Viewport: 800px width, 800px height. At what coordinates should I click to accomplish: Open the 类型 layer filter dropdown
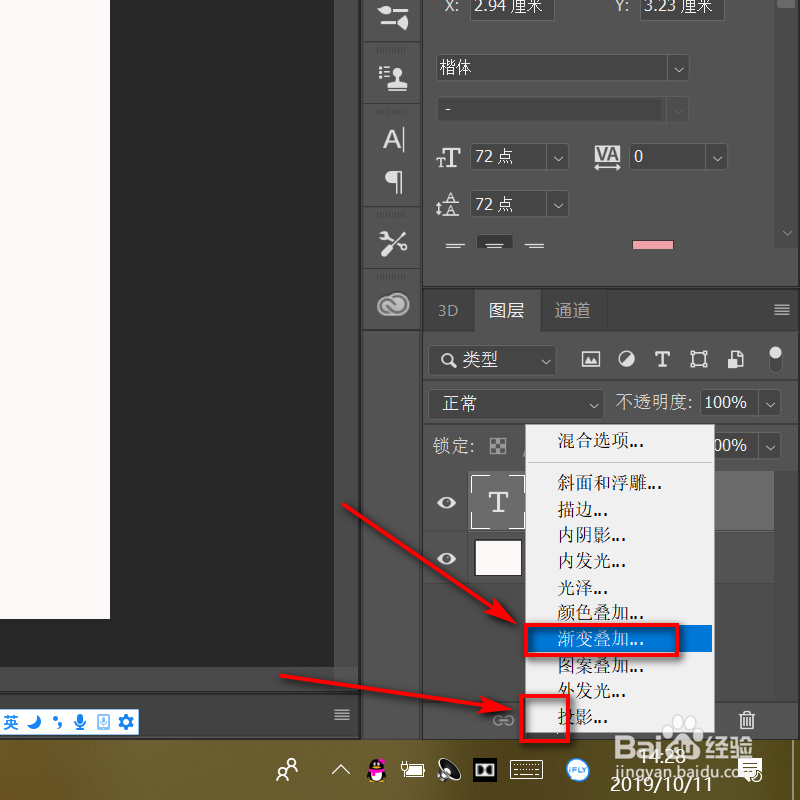492,360
